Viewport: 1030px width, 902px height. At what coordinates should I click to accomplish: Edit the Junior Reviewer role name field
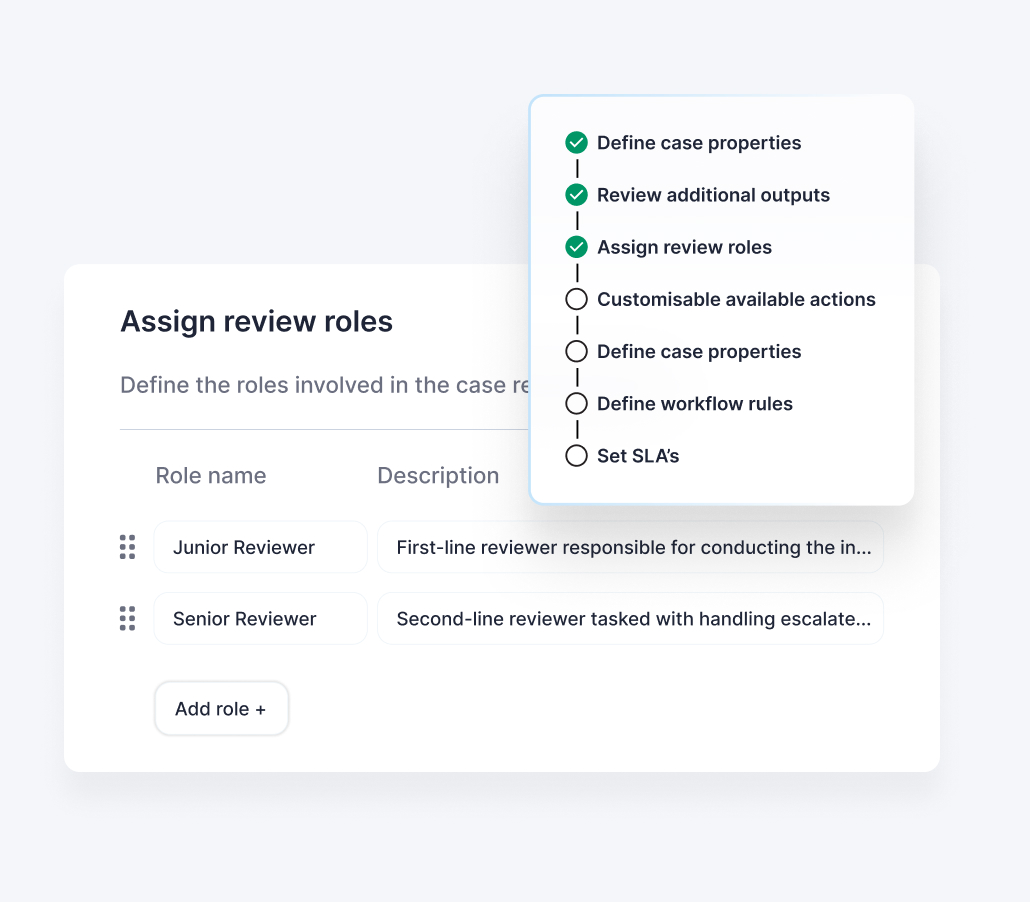pyautogui.click(x=260, y=547)
